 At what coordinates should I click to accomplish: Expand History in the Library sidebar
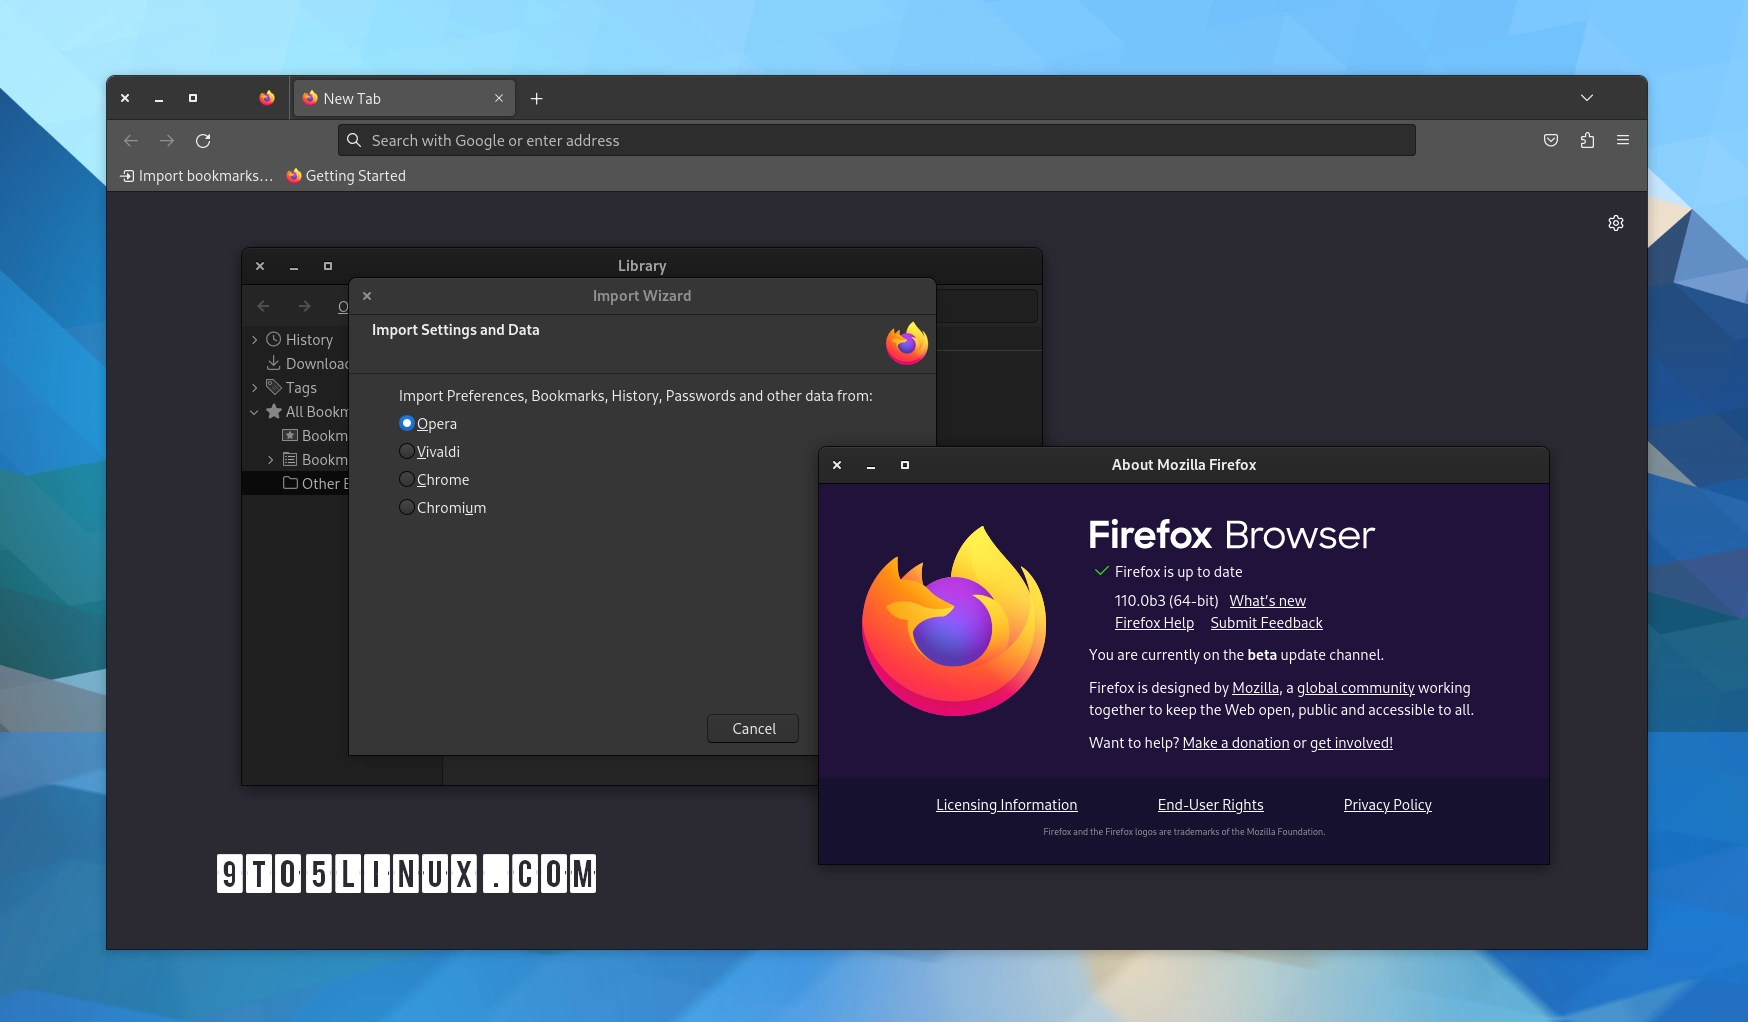[255, 339]
